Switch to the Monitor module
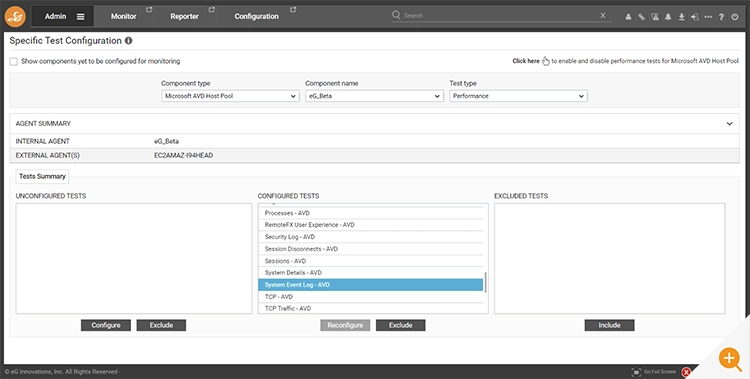Screen dimensions: 750x379 (x=123, y=16)
